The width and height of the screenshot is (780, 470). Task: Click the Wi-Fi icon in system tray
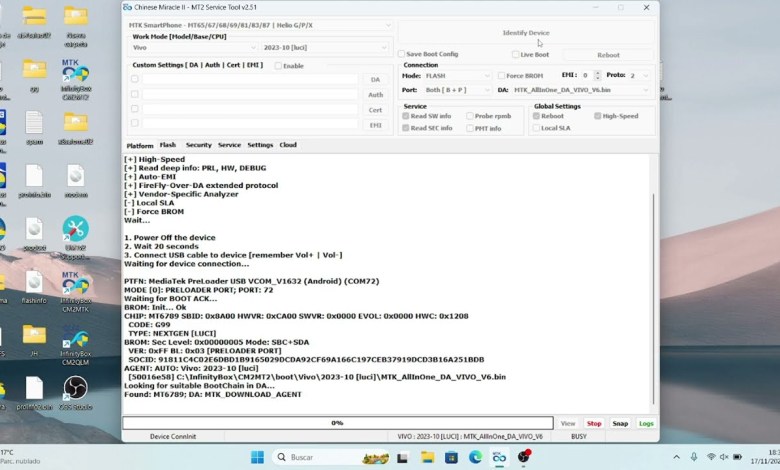(x=710, y=457)
